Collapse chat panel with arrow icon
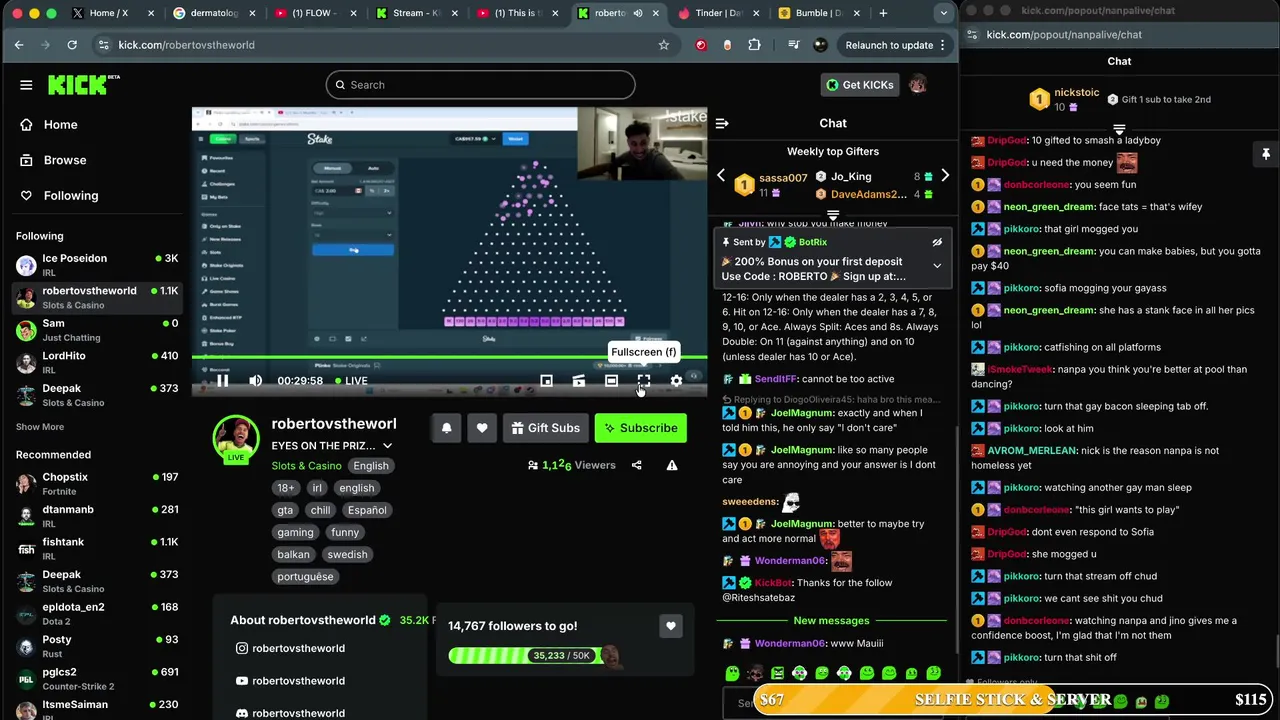 pos(722,123)
